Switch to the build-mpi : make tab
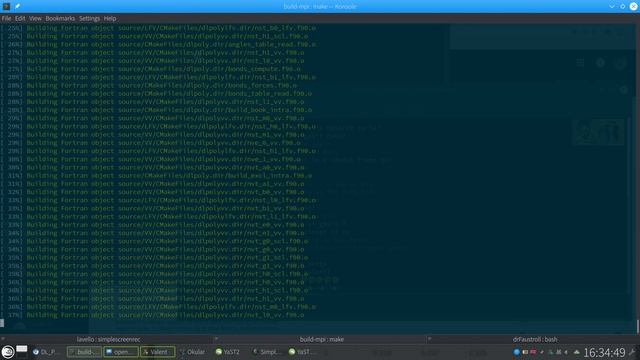 pyautogui.click(x=322, y=339)
